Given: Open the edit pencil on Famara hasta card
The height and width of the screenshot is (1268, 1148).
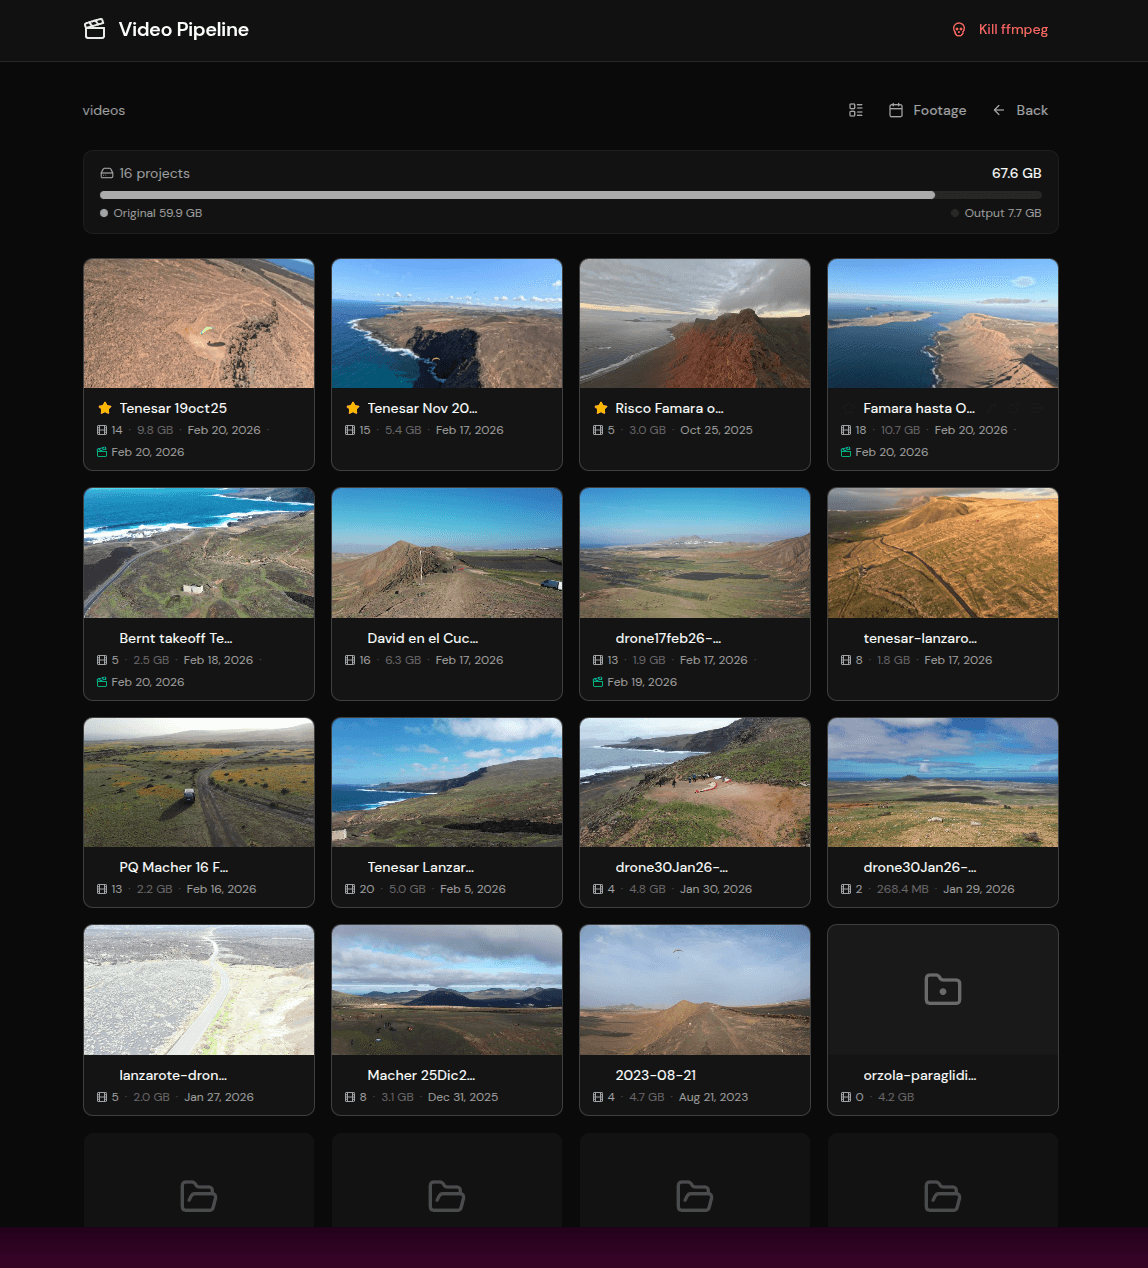Looking at the screenshot, I should 992,408.
